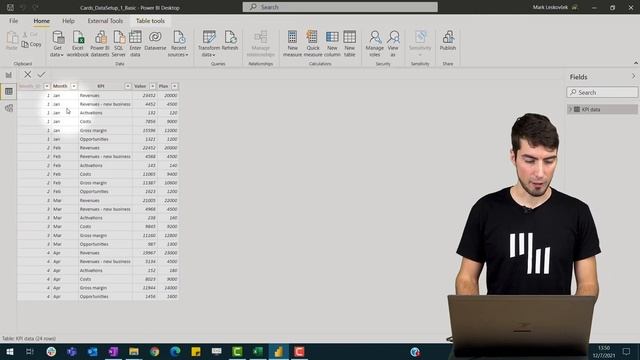
Task: Switch to Data view
Action: click(9, 91)
